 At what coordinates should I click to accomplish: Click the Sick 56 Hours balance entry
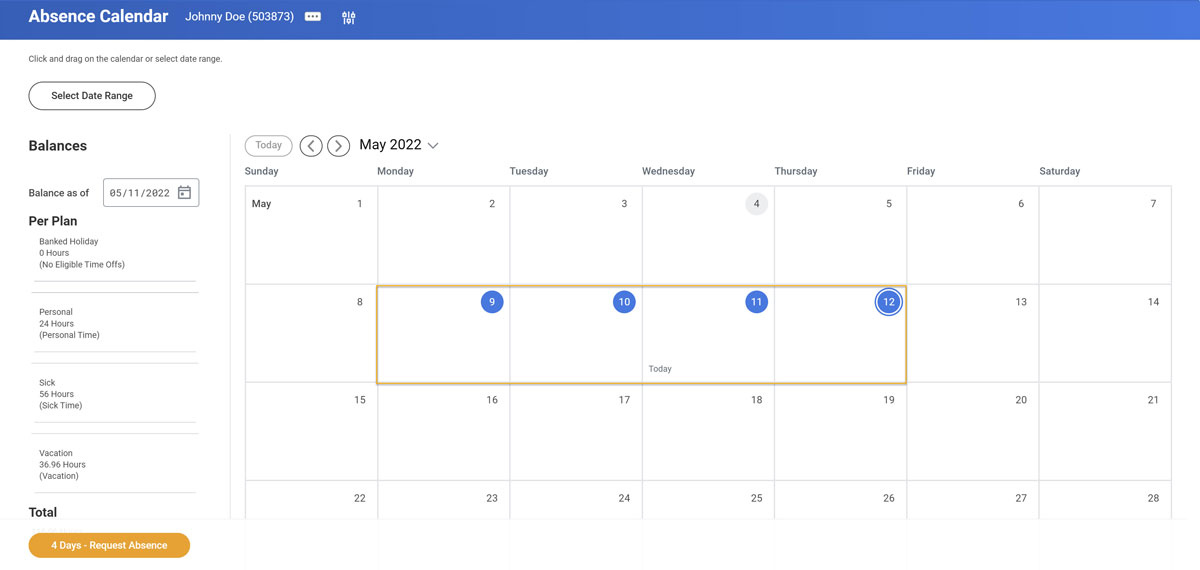click(x=61, y=394)
